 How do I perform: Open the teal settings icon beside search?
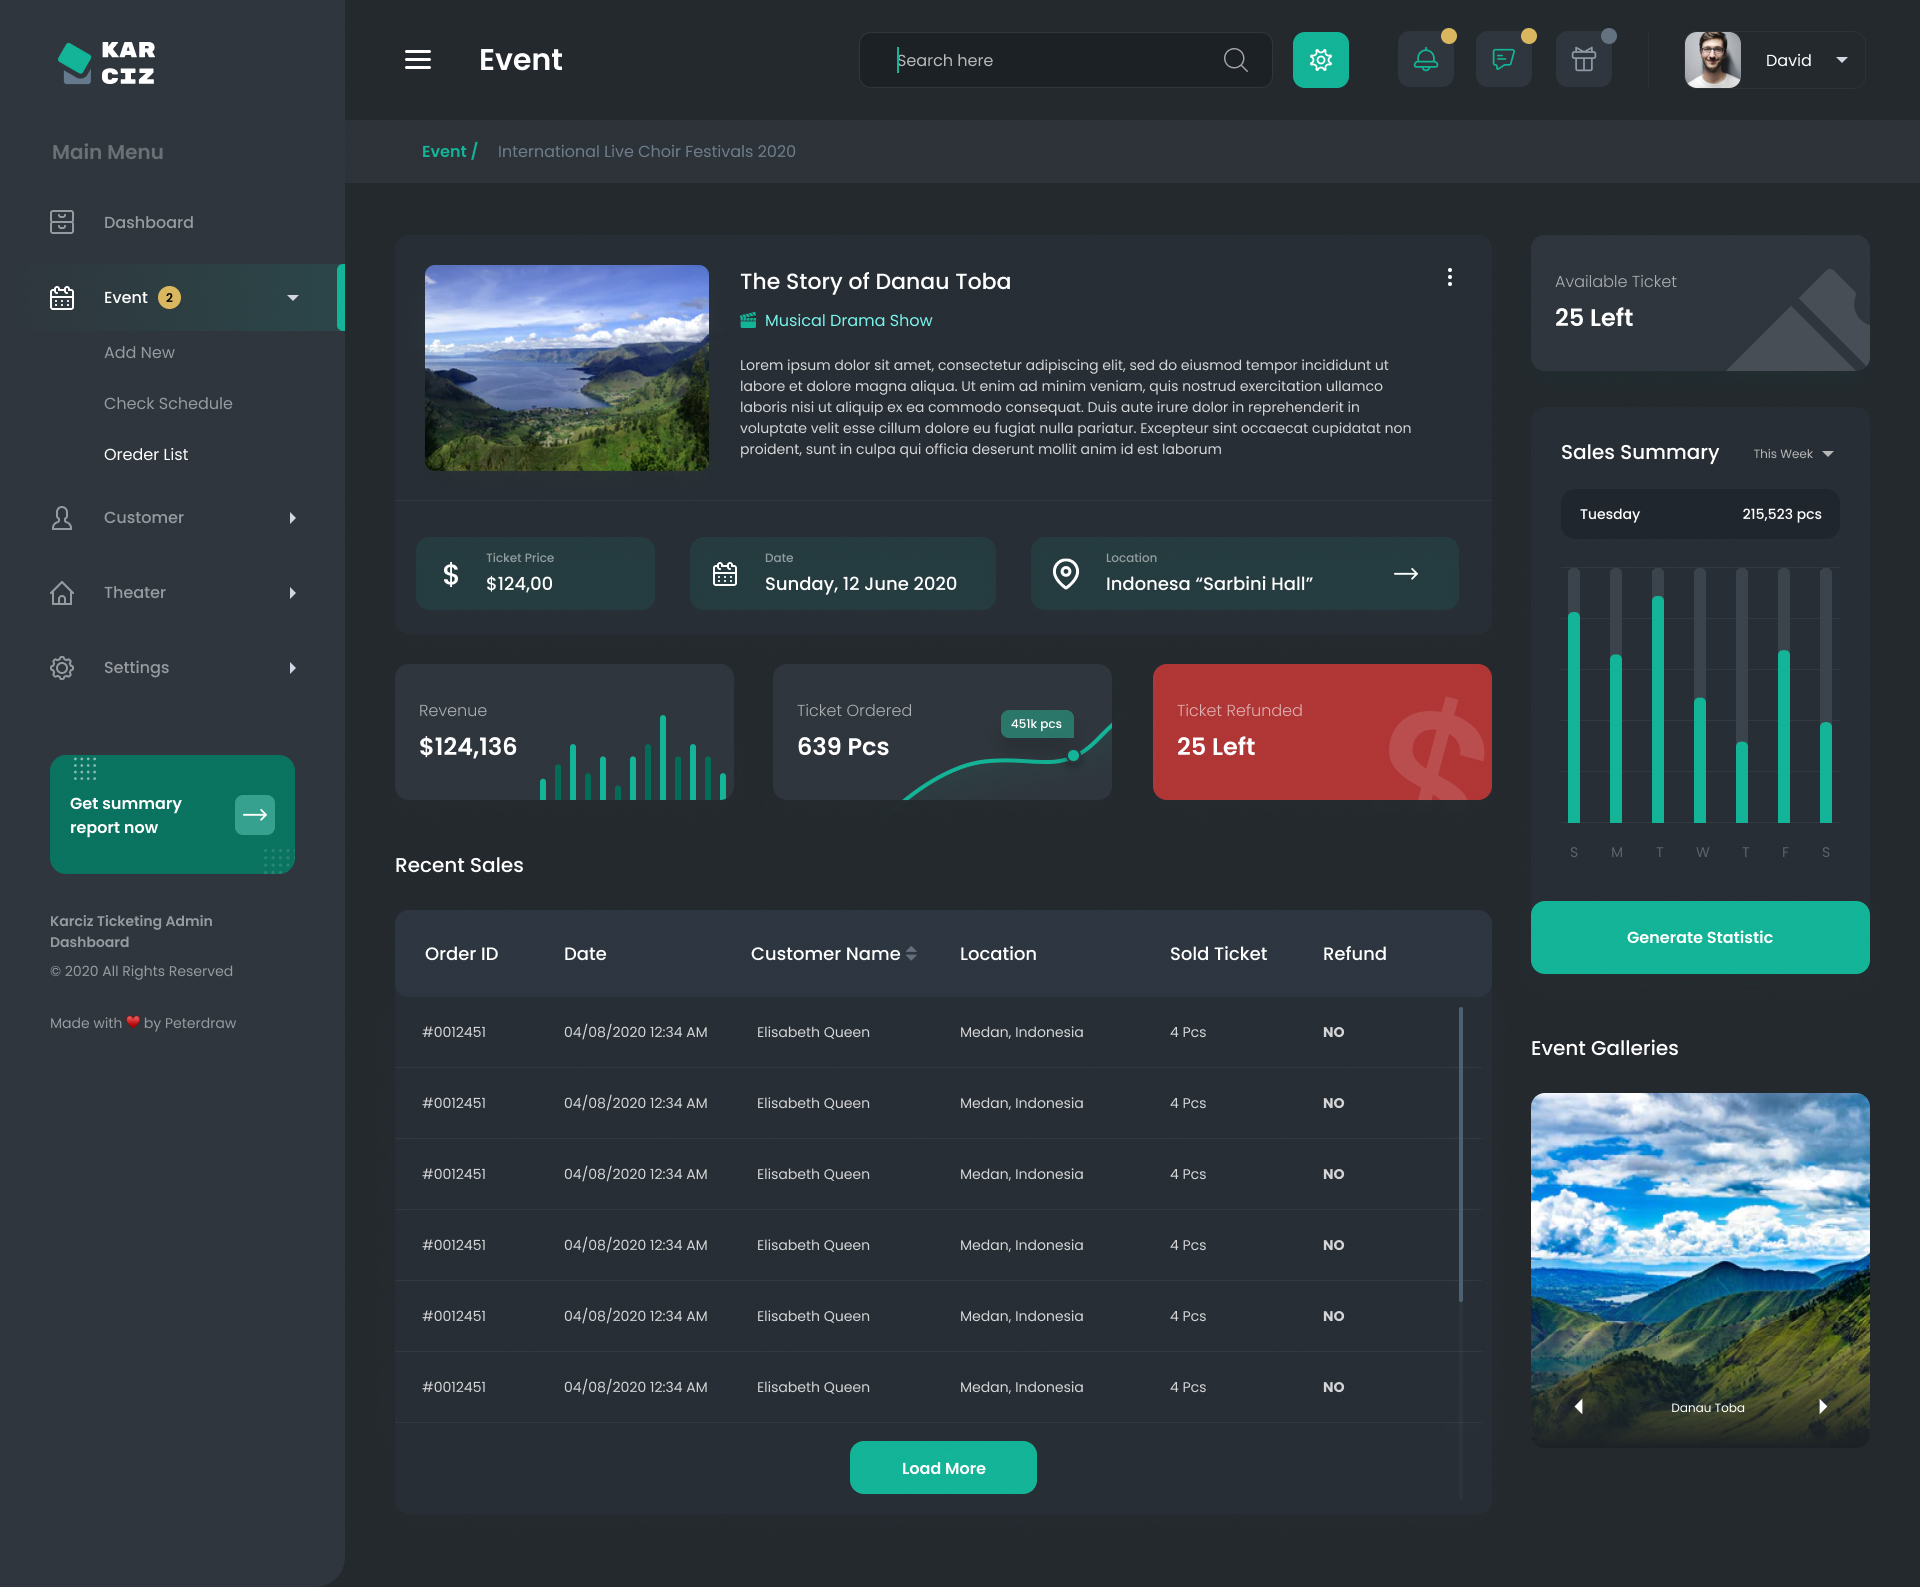pos(1321,59)
